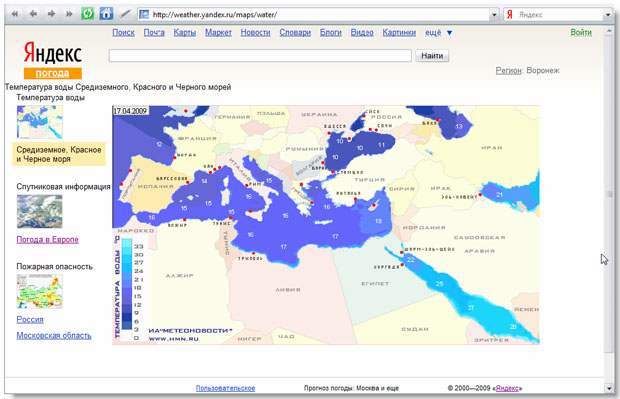
Task: Reload page with green refresh icon
Action: [87, 14]
